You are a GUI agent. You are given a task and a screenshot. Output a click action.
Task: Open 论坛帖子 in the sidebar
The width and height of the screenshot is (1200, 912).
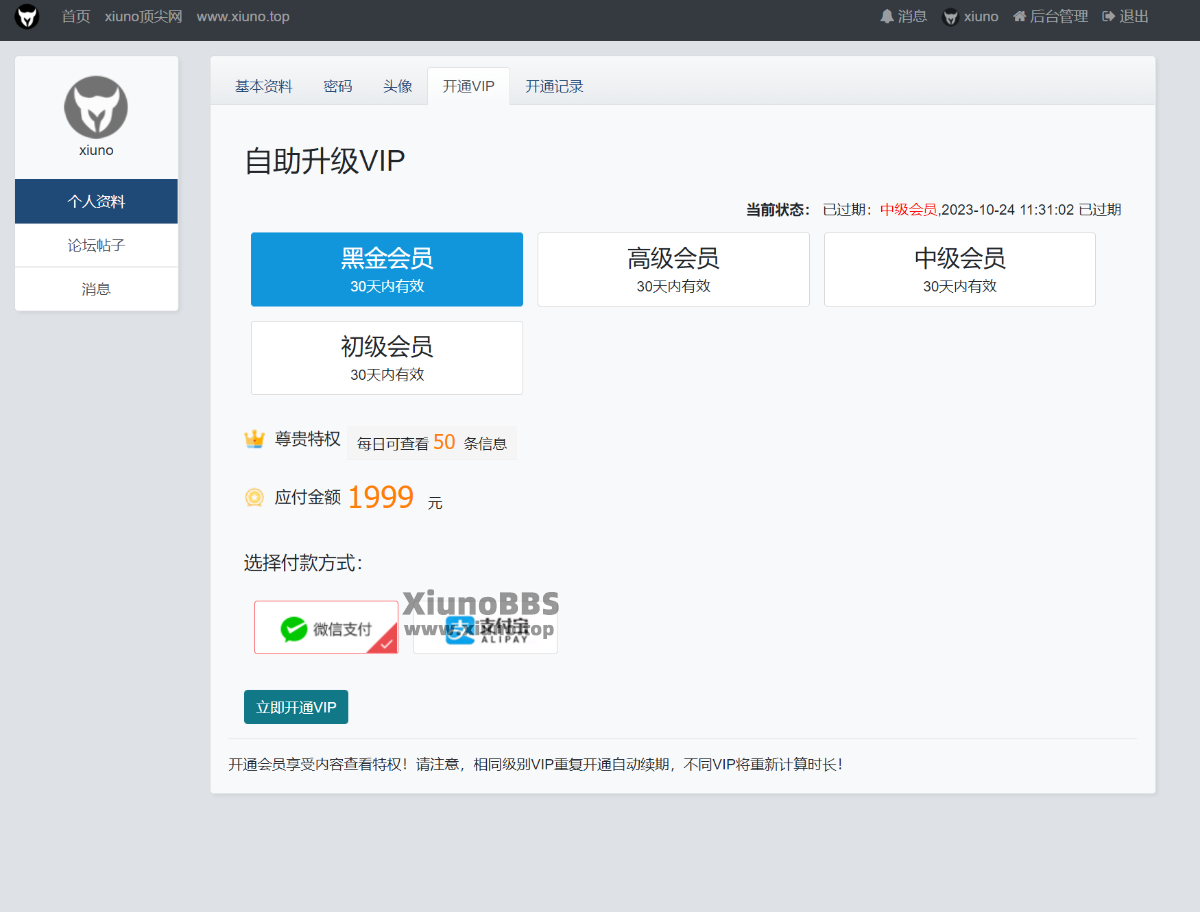point(96,245)
